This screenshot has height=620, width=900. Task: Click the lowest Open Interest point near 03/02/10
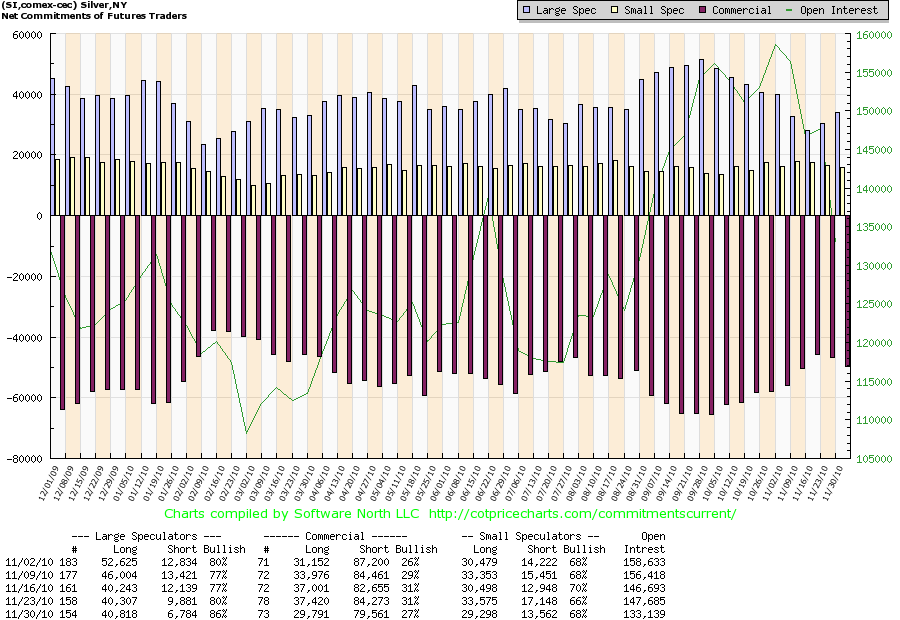247,433
